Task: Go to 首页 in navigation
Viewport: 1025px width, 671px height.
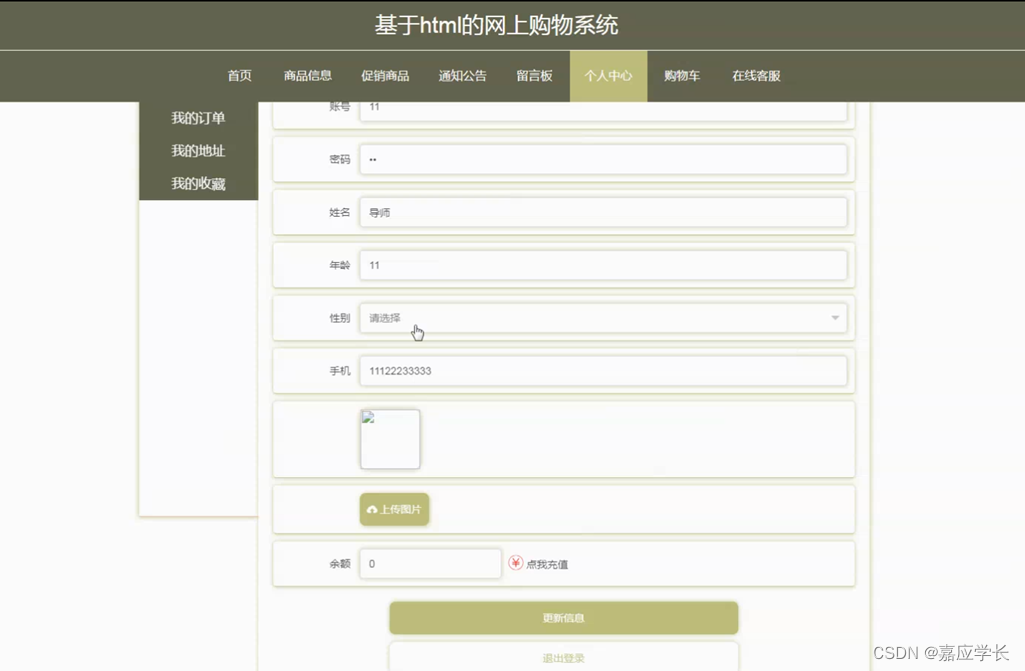Action: (x=239, y=76)
